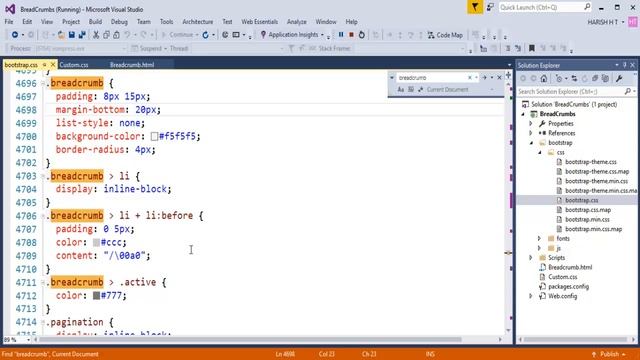Select bootstrap.min.css in Solution Explorer
The image size is (640, 360).
[x=587, y=220]
